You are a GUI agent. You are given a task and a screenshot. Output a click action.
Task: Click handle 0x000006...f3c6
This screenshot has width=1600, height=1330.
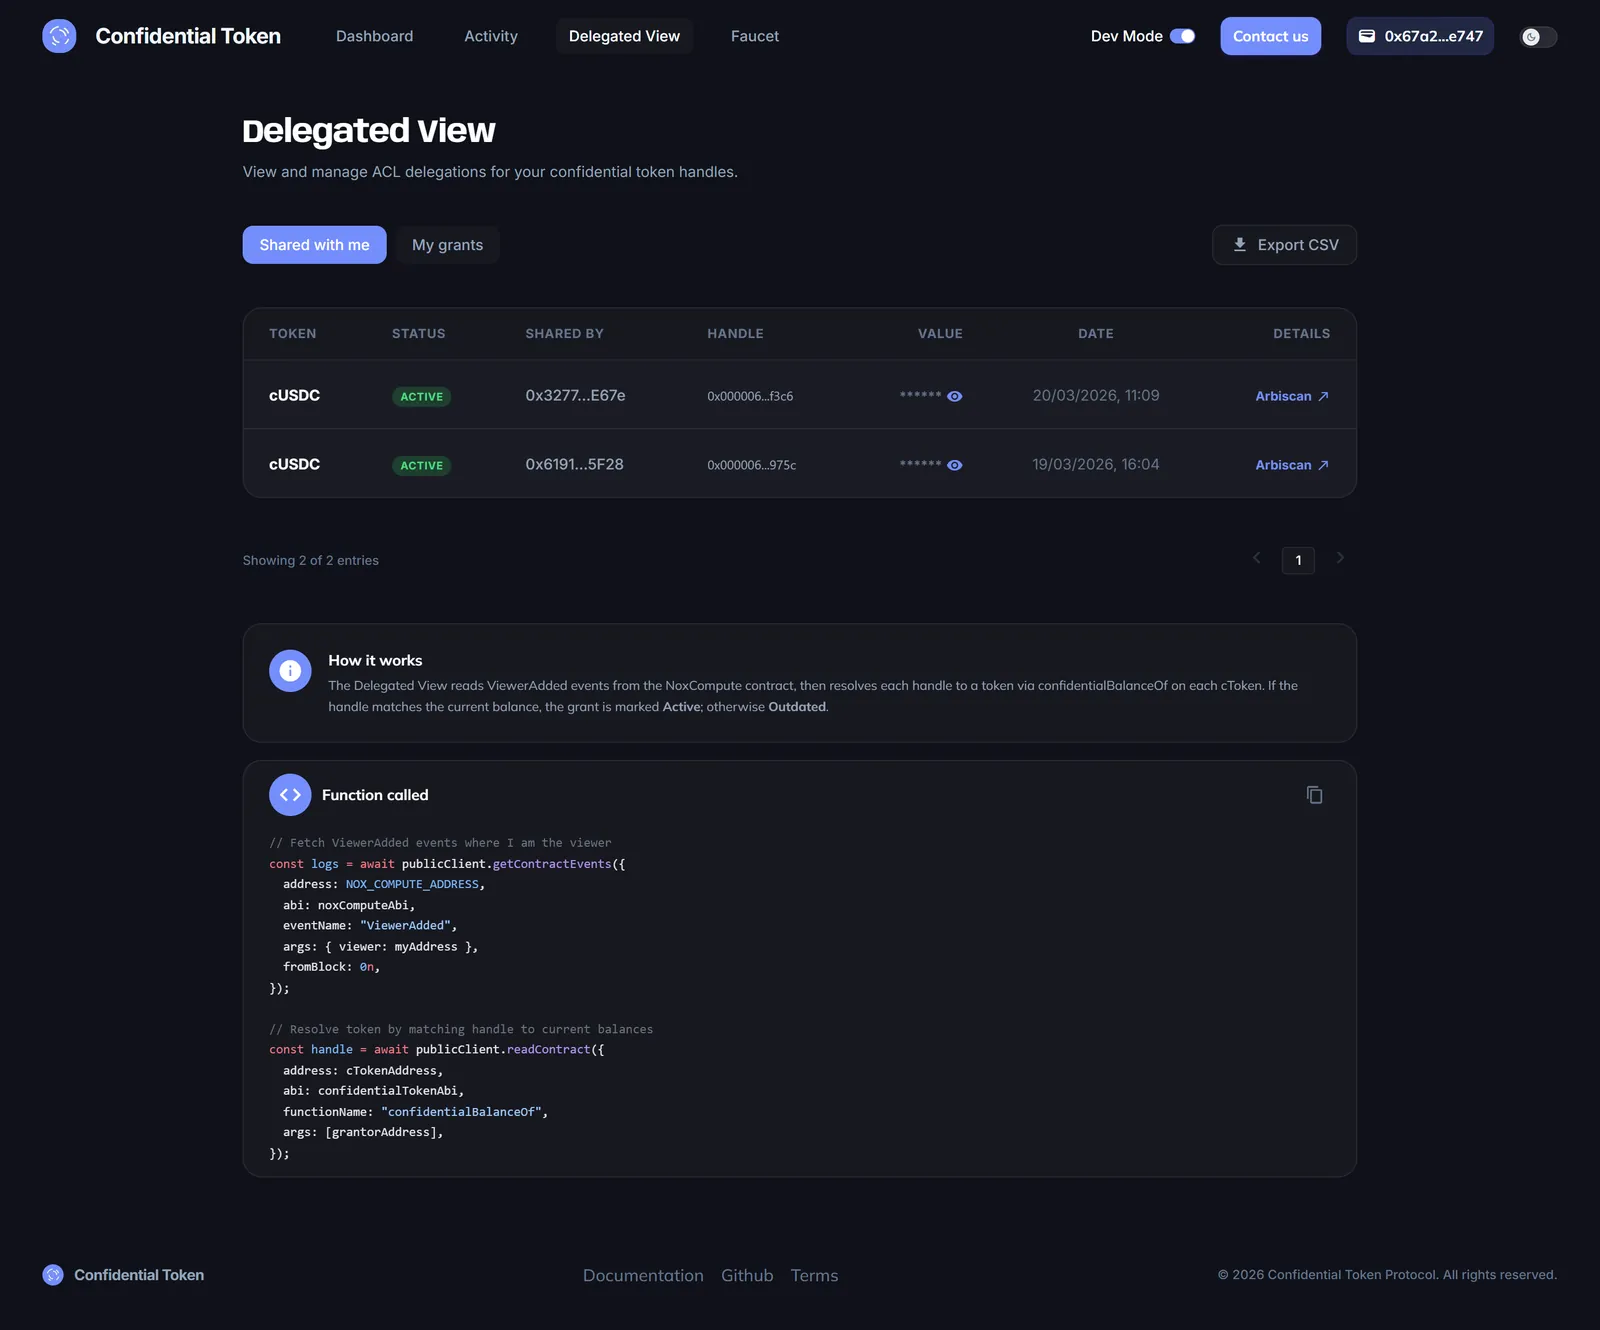(750, 397)
